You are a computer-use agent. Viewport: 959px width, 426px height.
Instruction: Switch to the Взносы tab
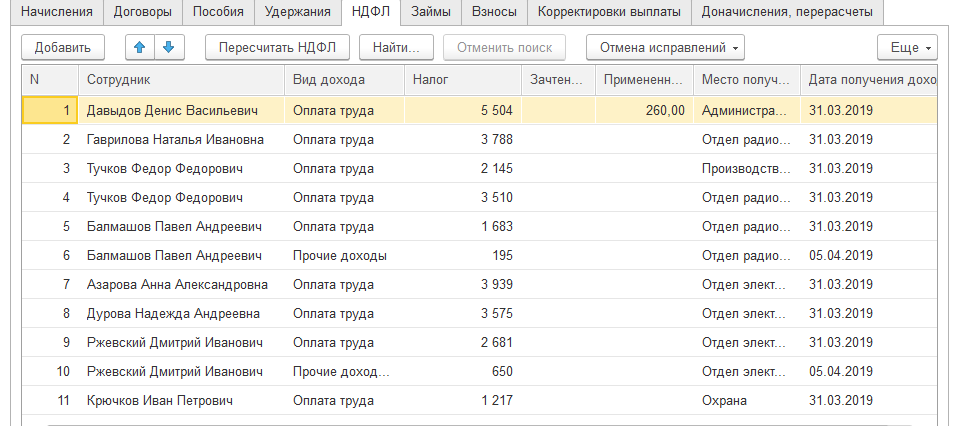493,12
